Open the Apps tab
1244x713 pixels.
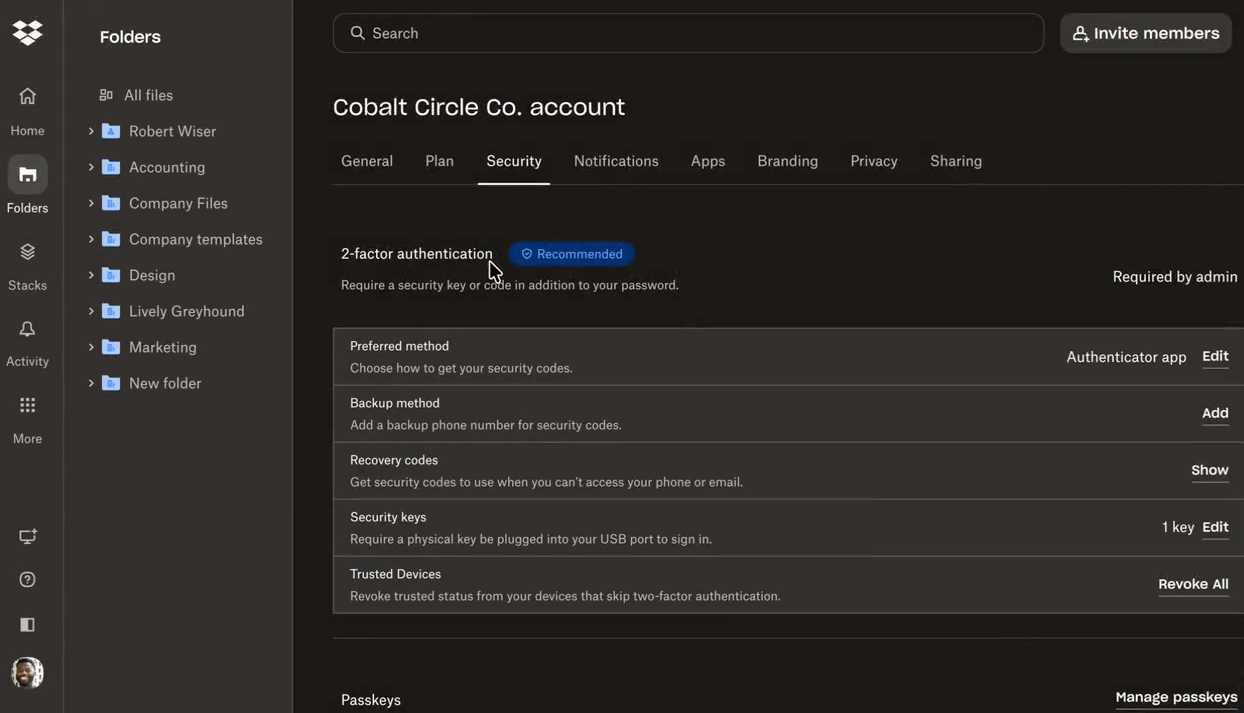point(708,161)
